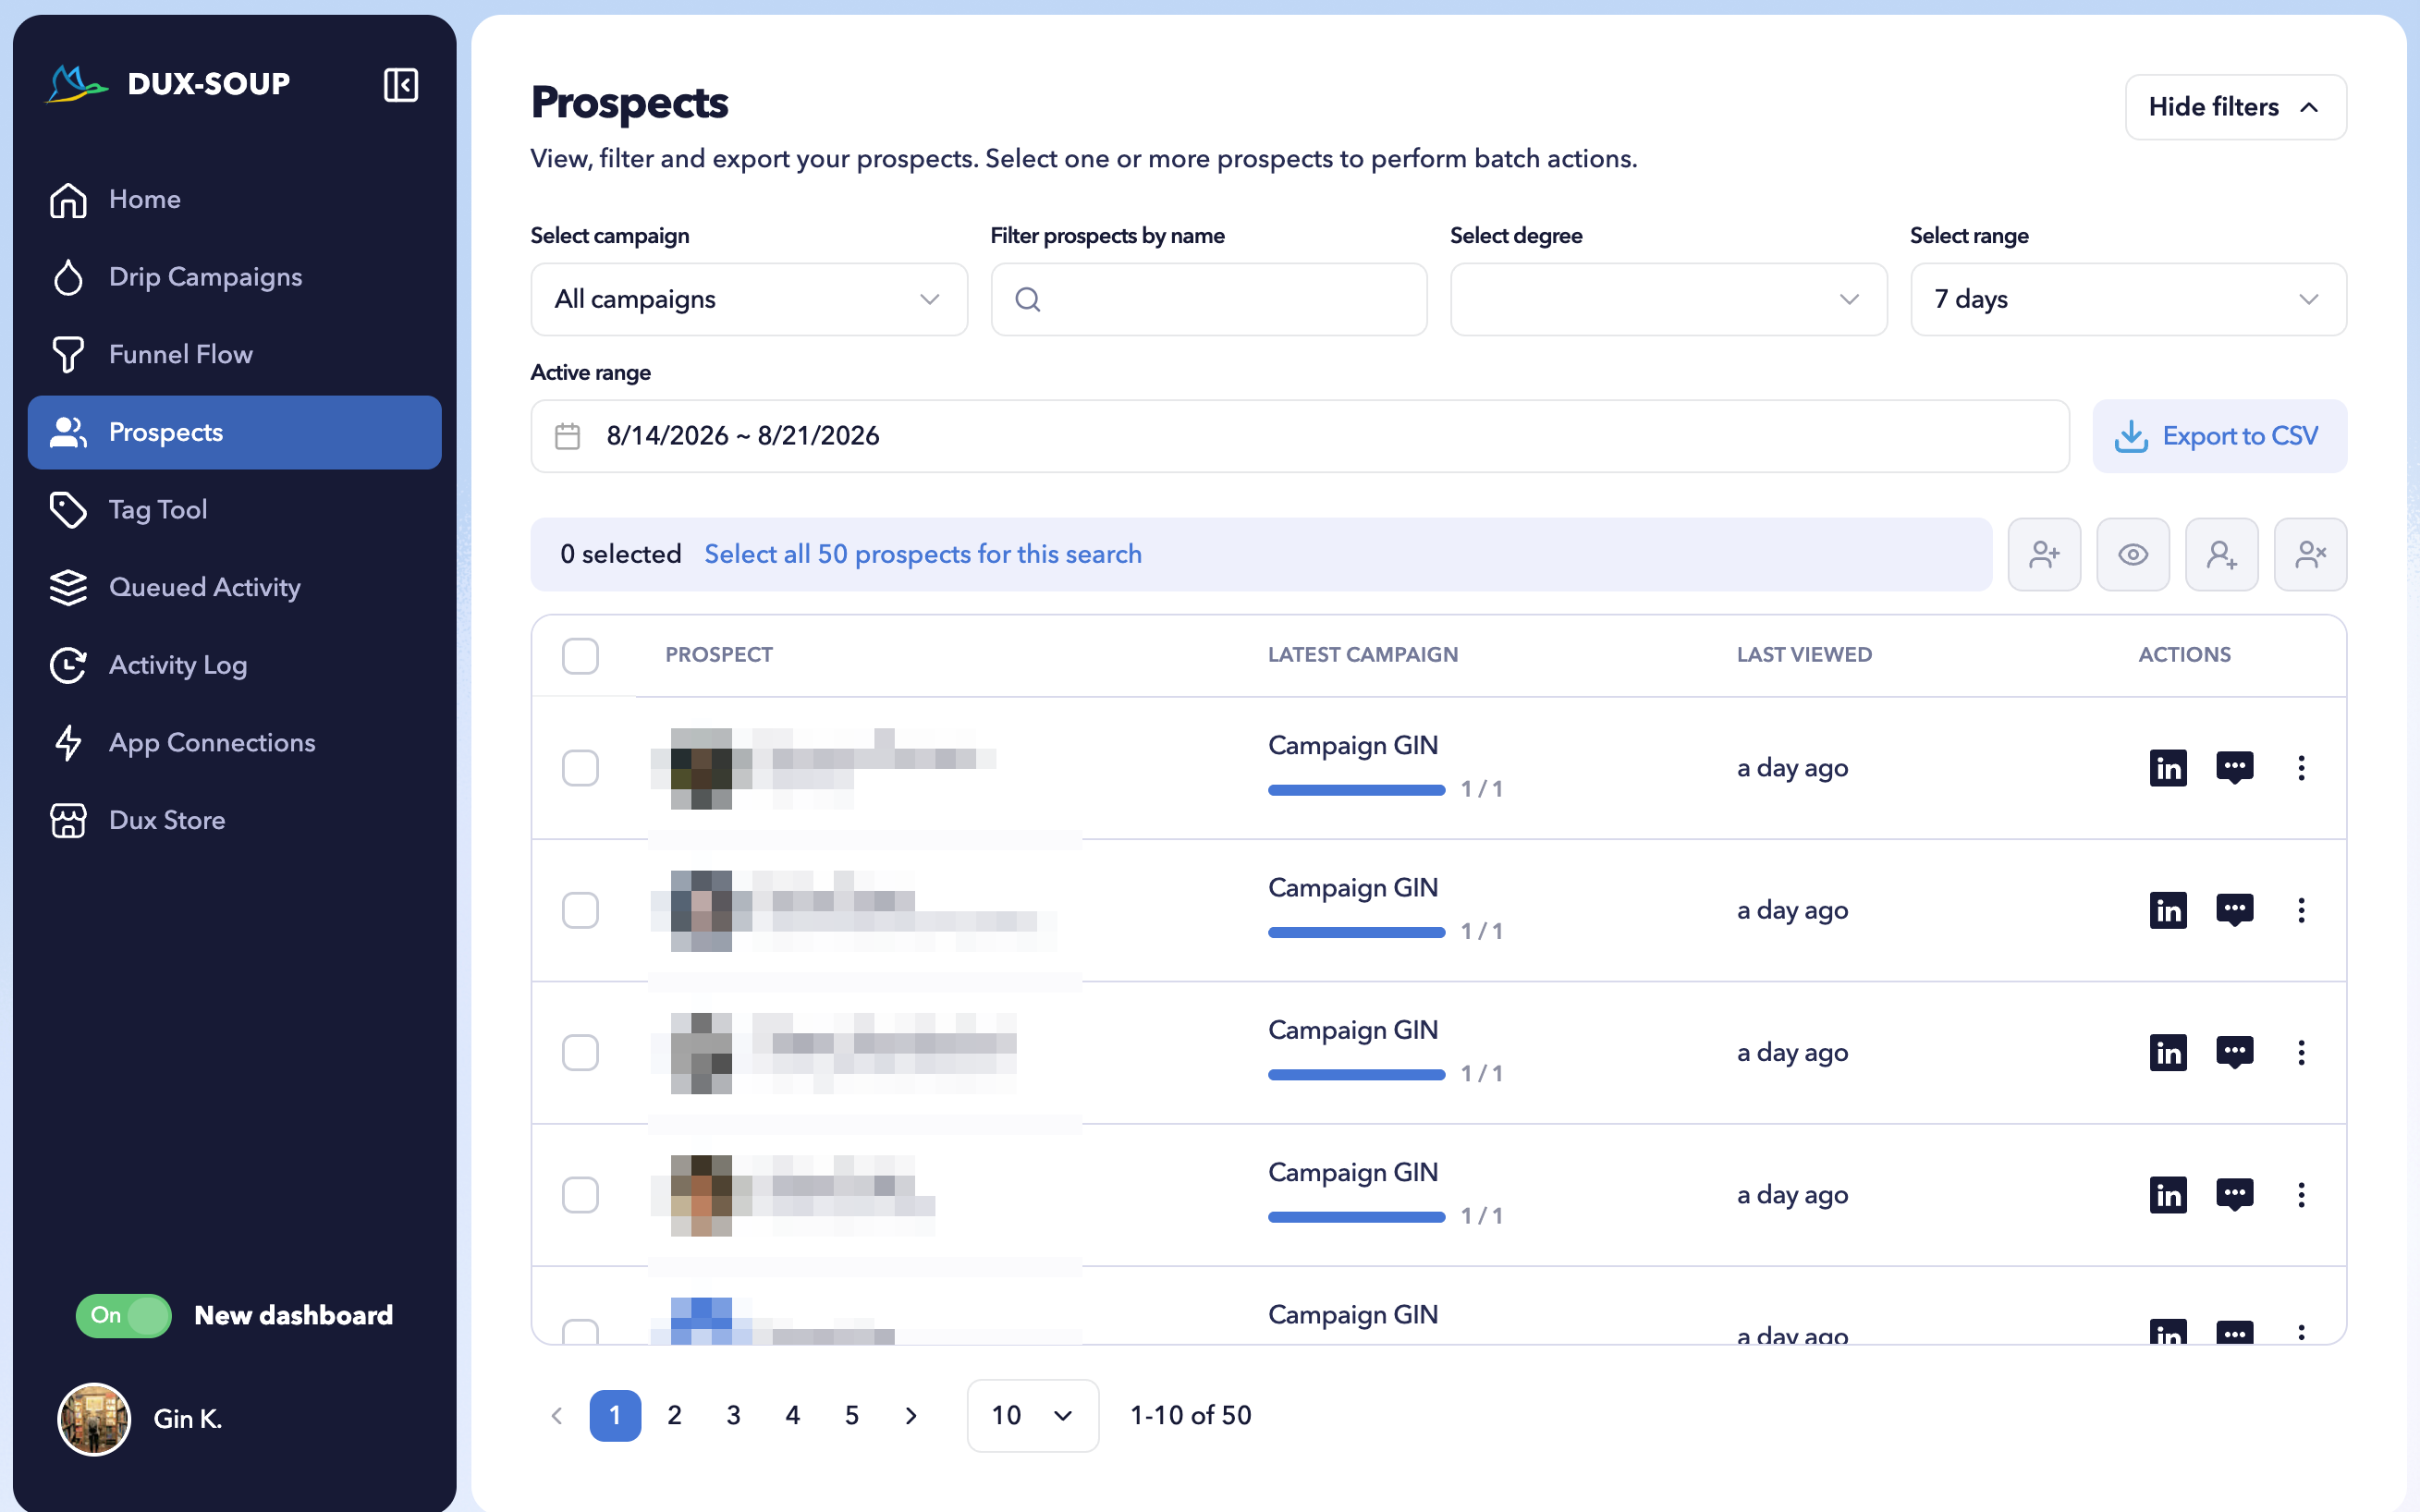Open the Tag Tool

click(x=234, y=510)
